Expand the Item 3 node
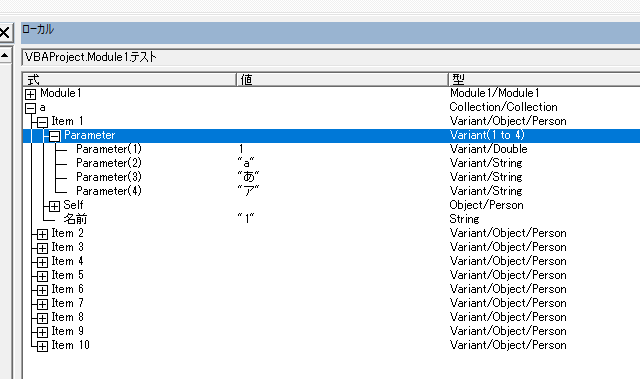The width and height of the screenshot is (640, 379). pos(42,248)
